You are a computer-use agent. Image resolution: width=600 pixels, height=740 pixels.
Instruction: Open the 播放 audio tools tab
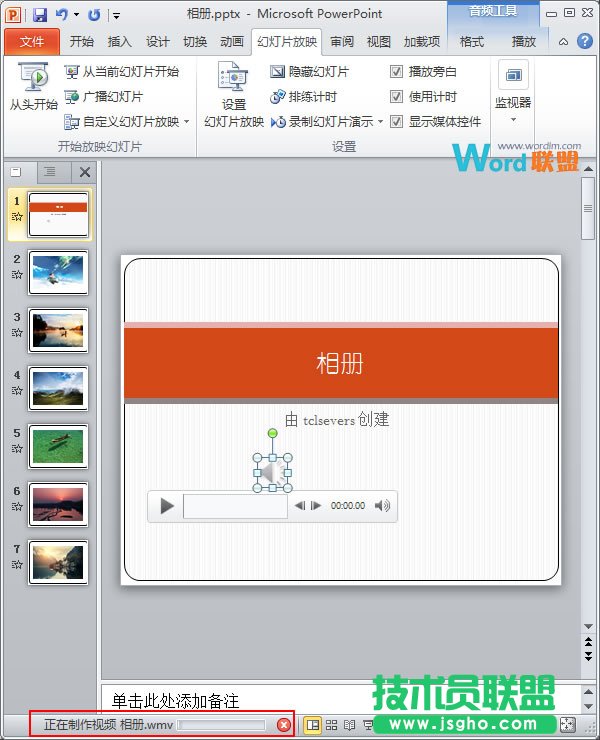pyautogui.click(x=524, y=42)
